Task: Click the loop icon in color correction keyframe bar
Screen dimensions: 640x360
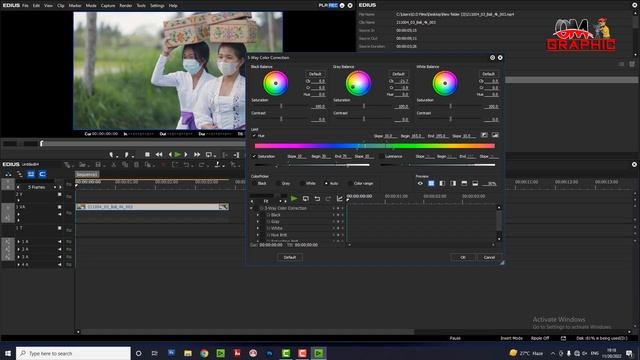Action: (x=306, y=198)
